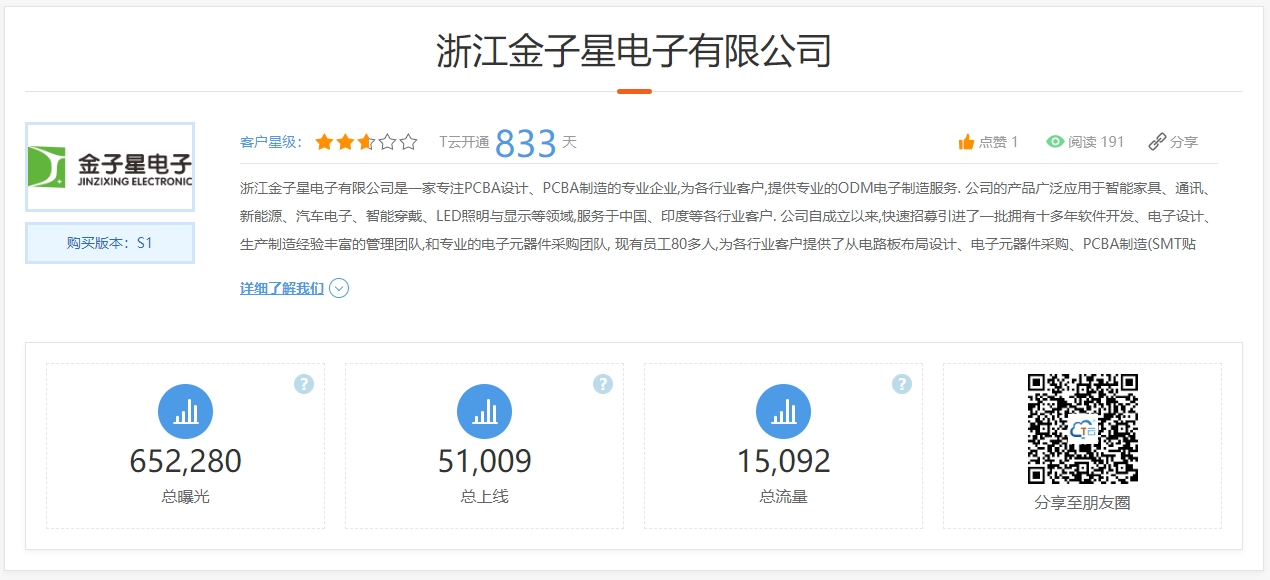Click the 购买版本: S1 button
Image resolution: width=1270 pixels, height=580 pixels.
pos(110,243)
